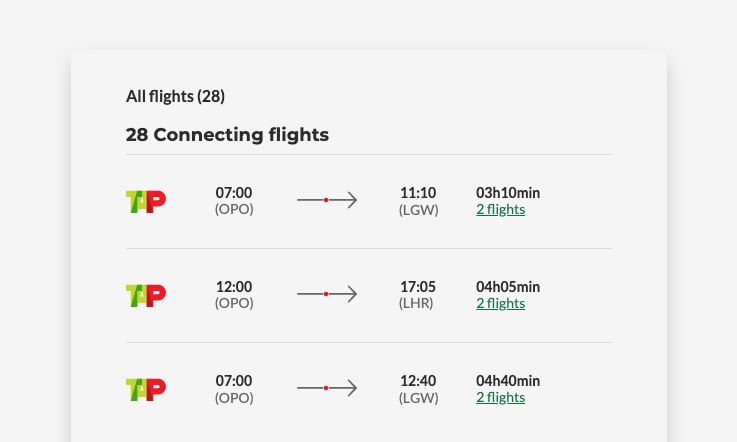The width and height of the screenshot is (737, 442).
Task: Click the 12:00 OPO departure time
Action: pos(234,287)
